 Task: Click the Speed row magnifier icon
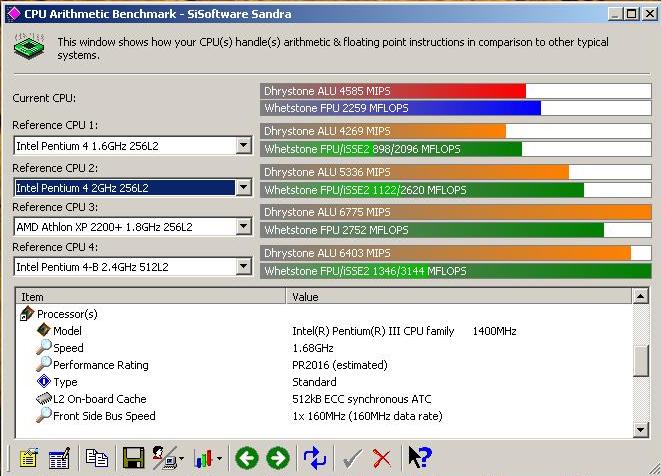43,347
